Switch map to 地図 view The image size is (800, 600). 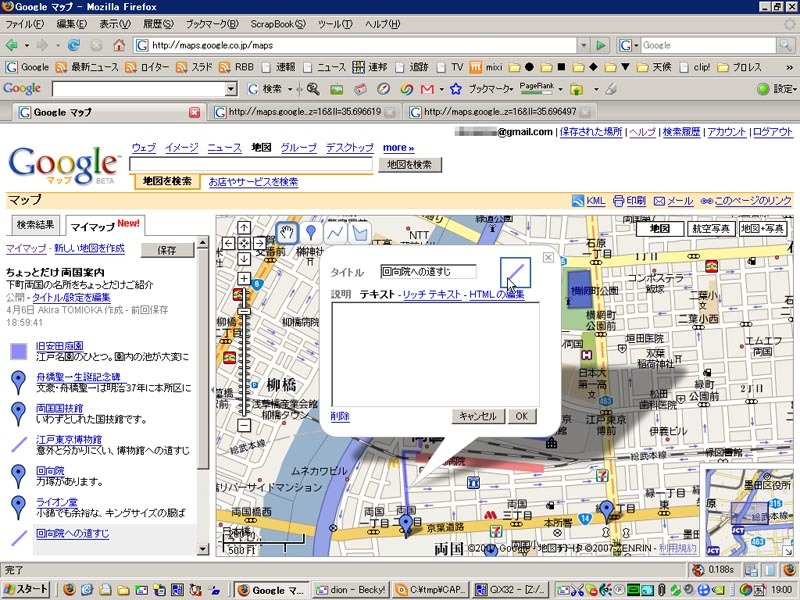point(660,229)
